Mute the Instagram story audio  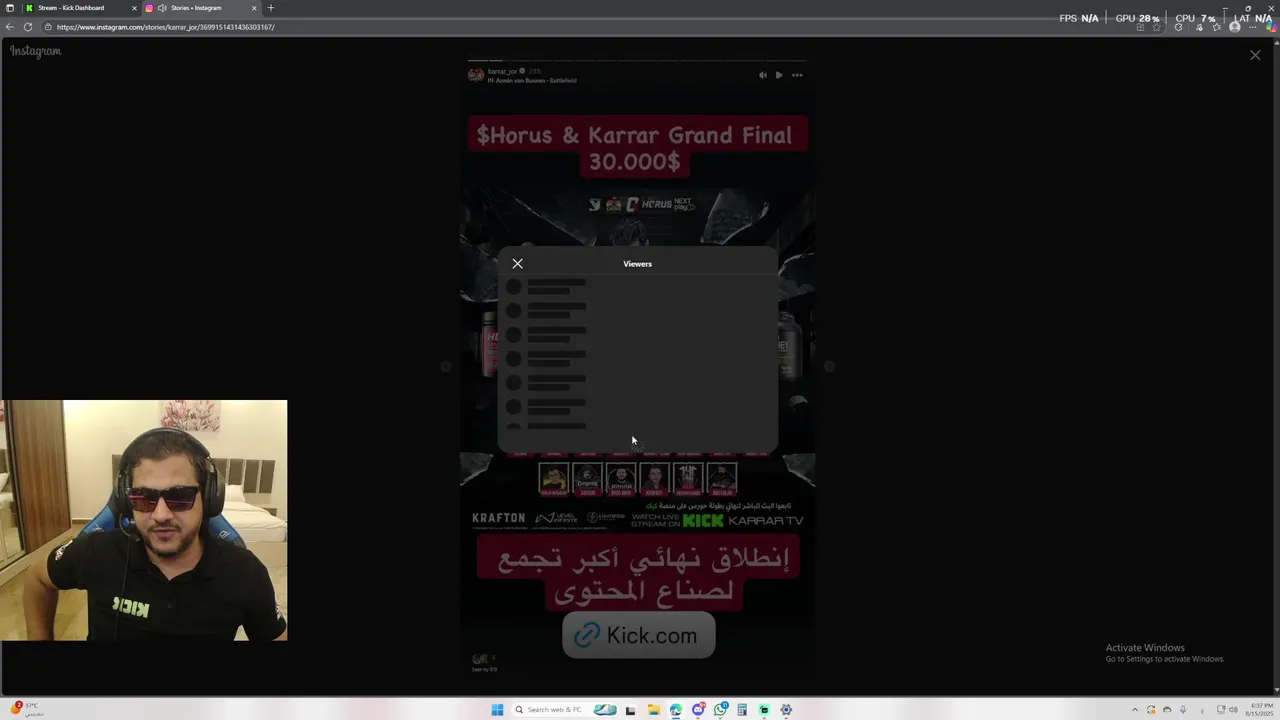point(763,75)
